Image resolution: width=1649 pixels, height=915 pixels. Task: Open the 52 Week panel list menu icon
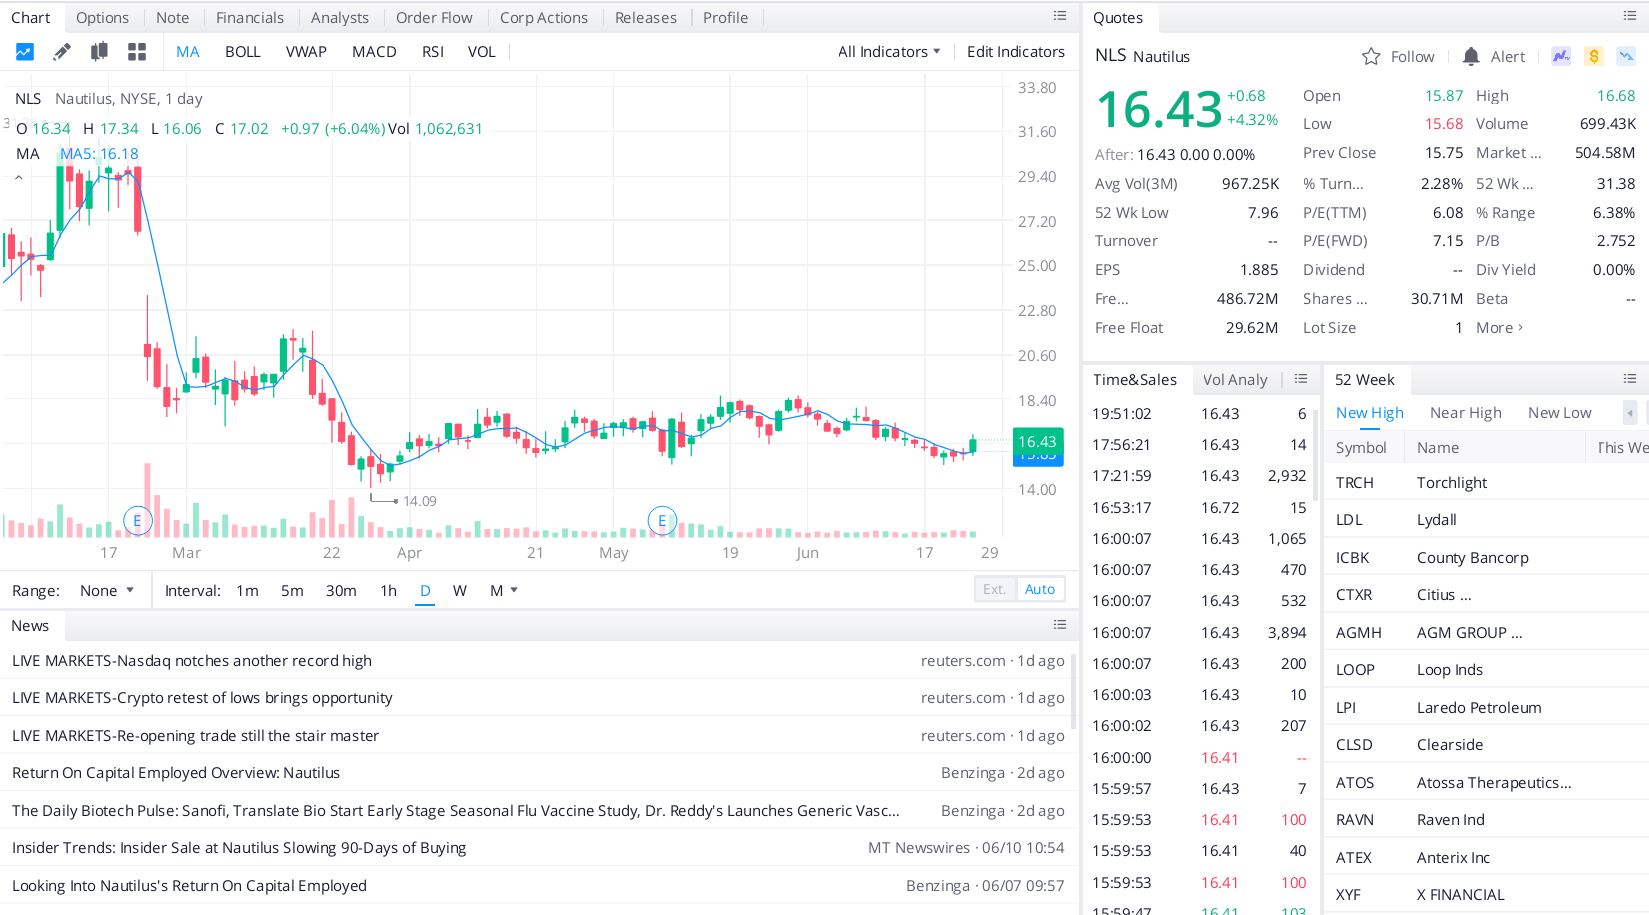(x=1630, y=379)
